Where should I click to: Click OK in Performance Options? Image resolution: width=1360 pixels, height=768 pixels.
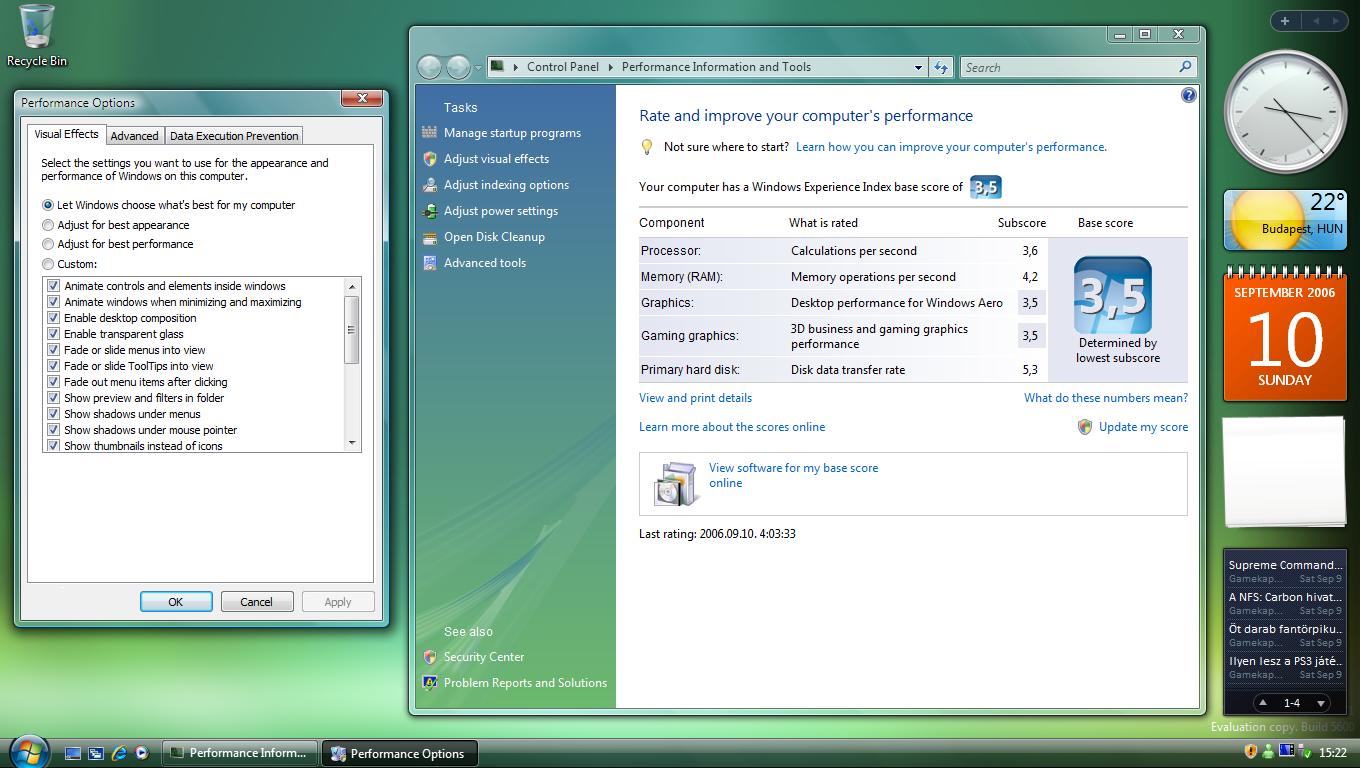[176, 601]
